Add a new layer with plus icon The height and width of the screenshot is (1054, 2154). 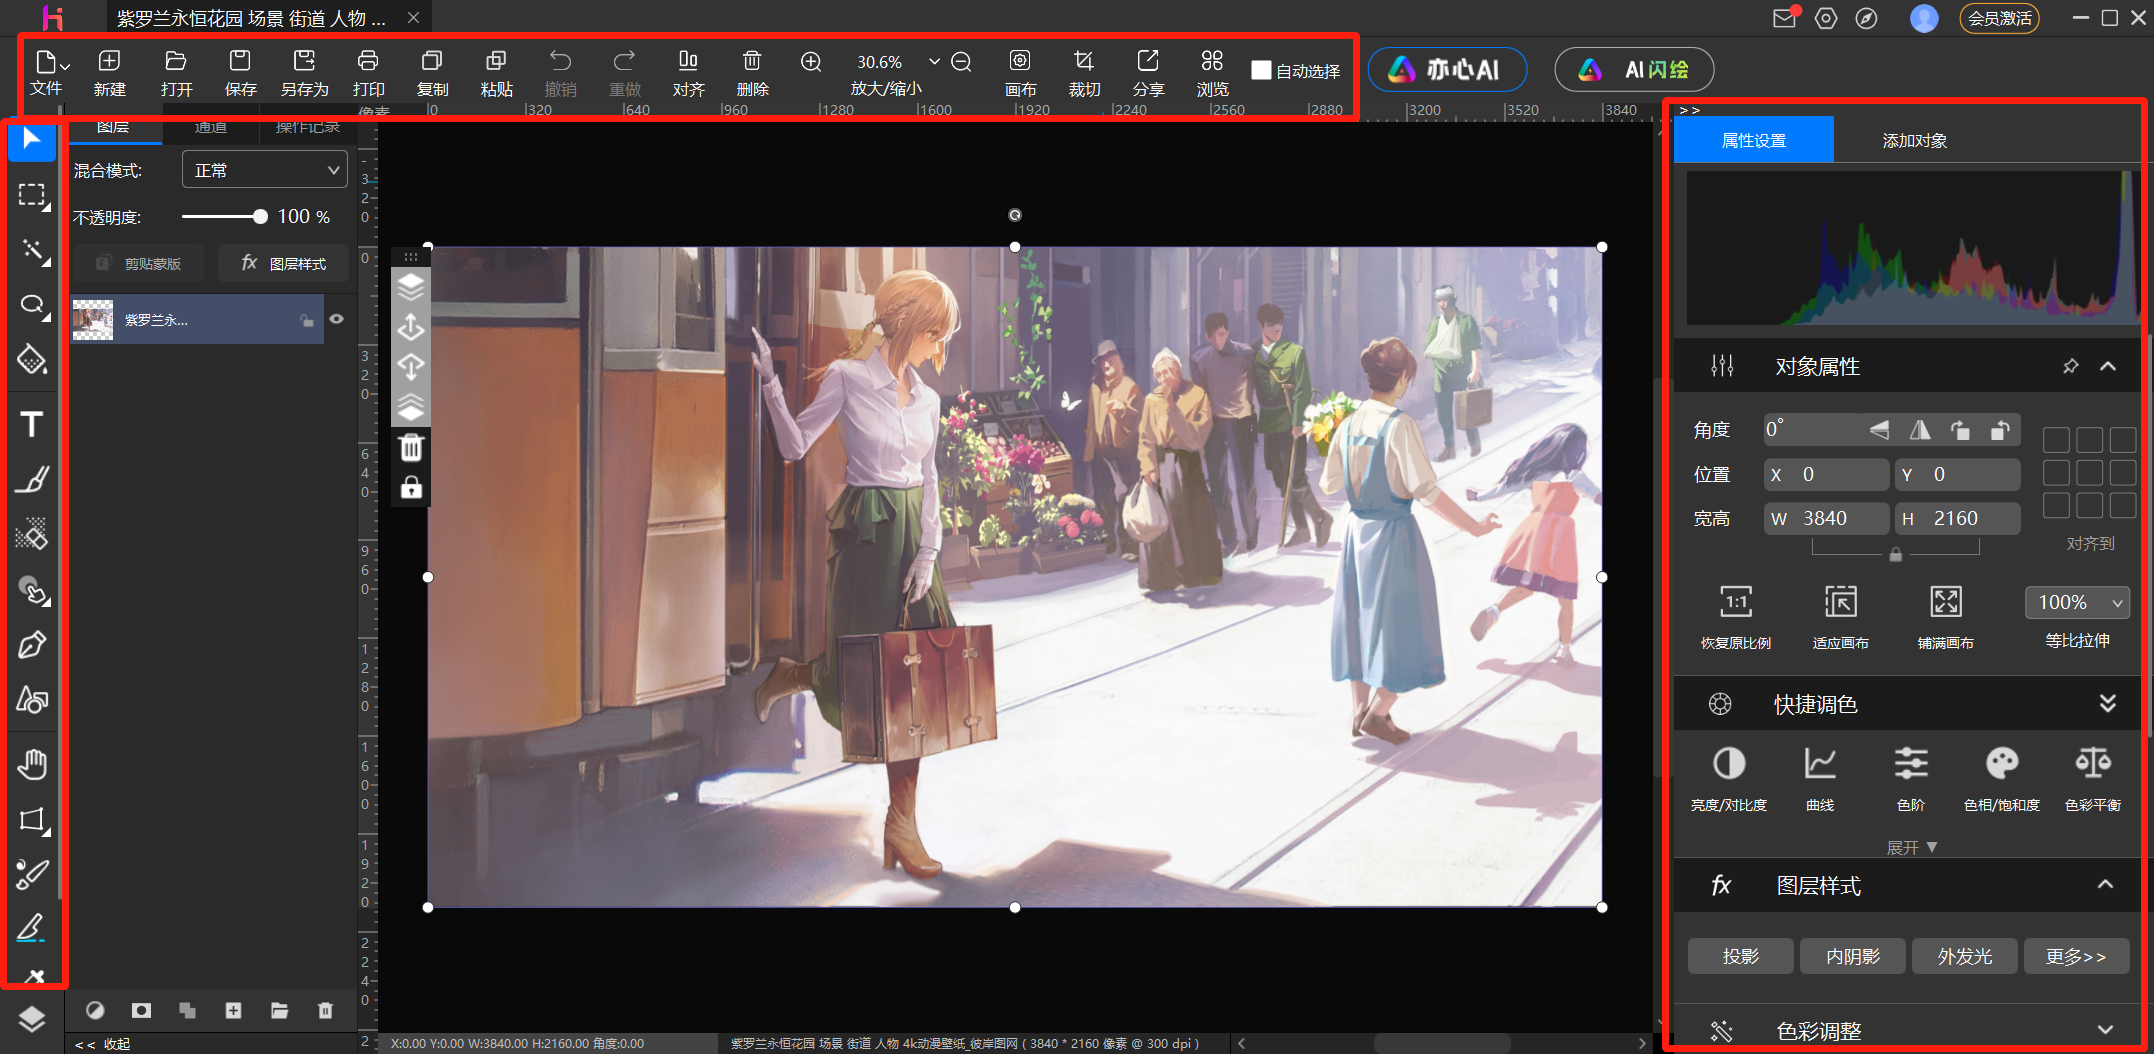tap(233, 1011)
